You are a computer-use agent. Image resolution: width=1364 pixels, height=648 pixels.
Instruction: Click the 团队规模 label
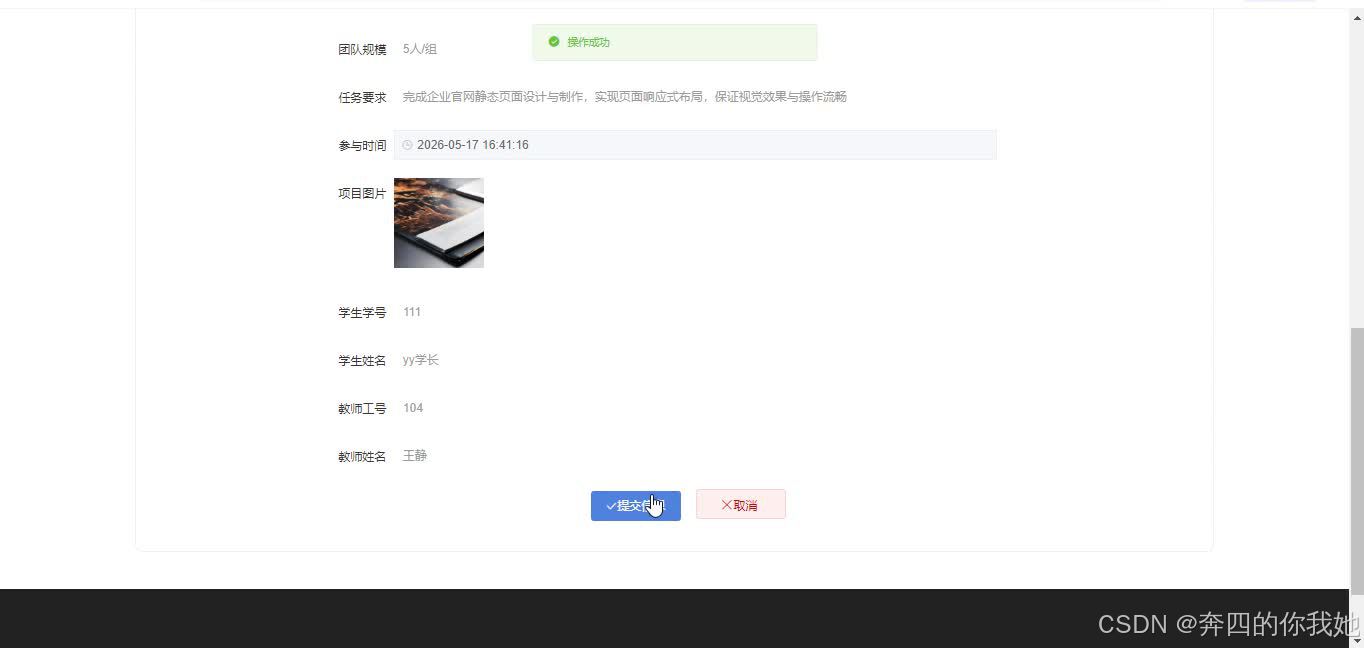point(362,49)
